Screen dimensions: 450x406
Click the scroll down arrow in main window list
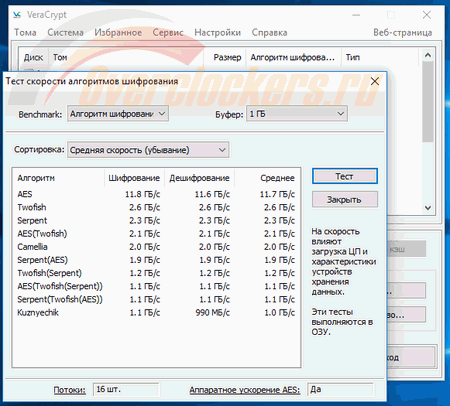click(428, 208)
